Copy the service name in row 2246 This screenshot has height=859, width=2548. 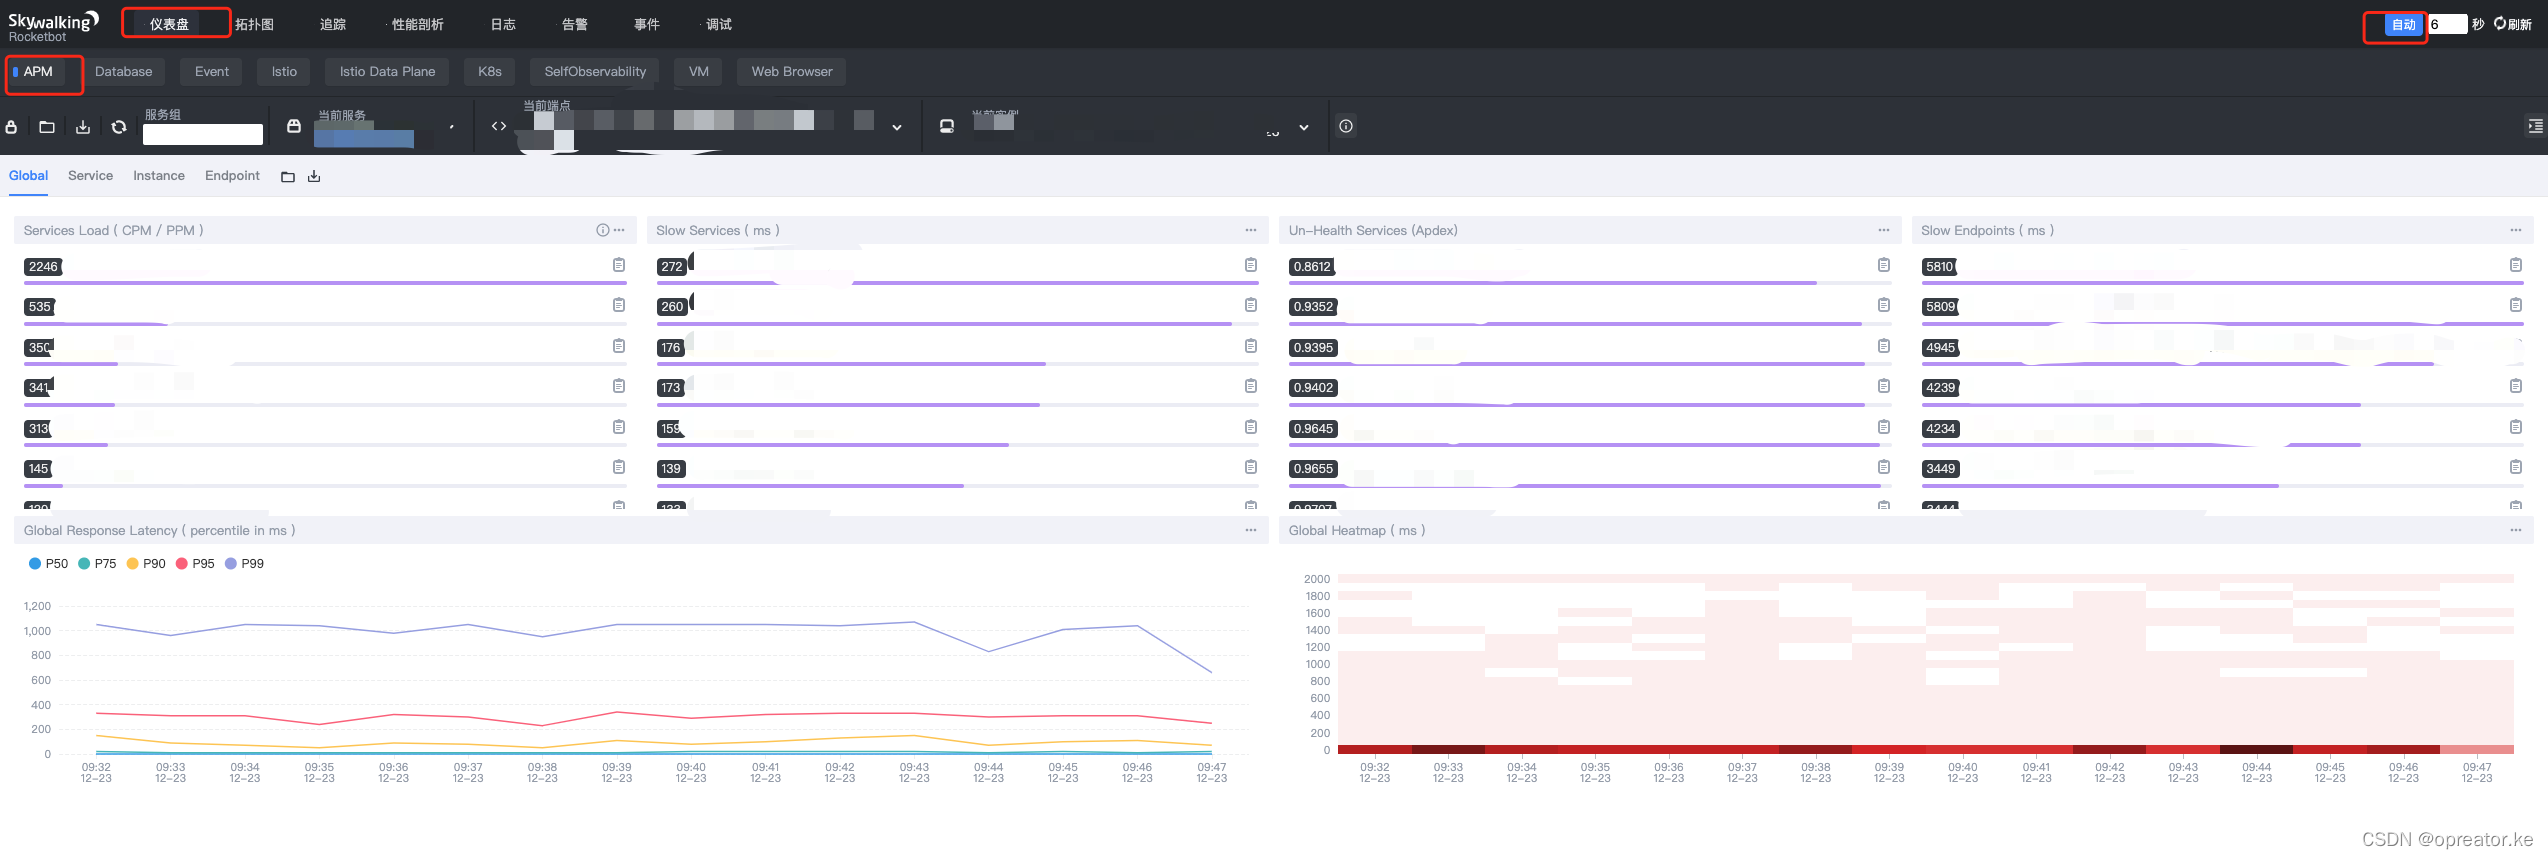coord(619,265)
